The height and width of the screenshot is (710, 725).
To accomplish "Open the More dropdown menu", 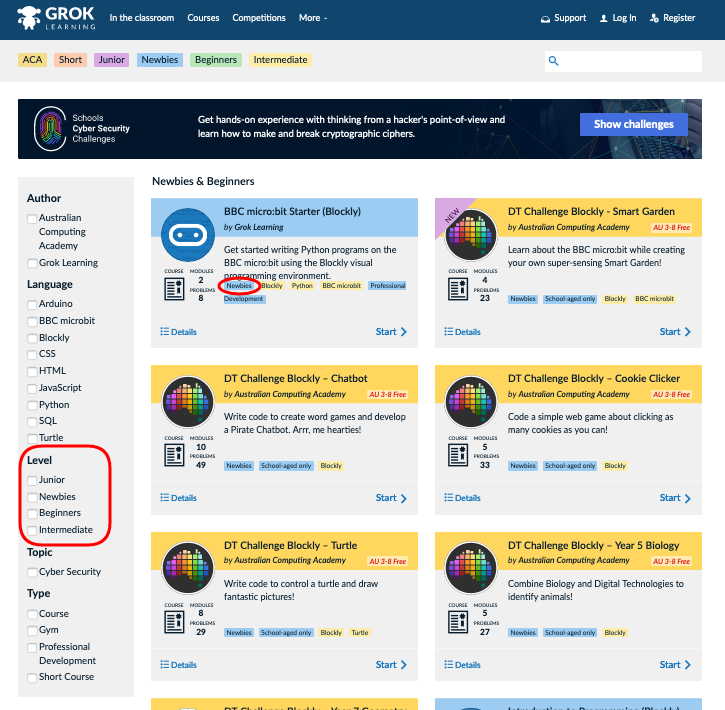I will 313,18.
